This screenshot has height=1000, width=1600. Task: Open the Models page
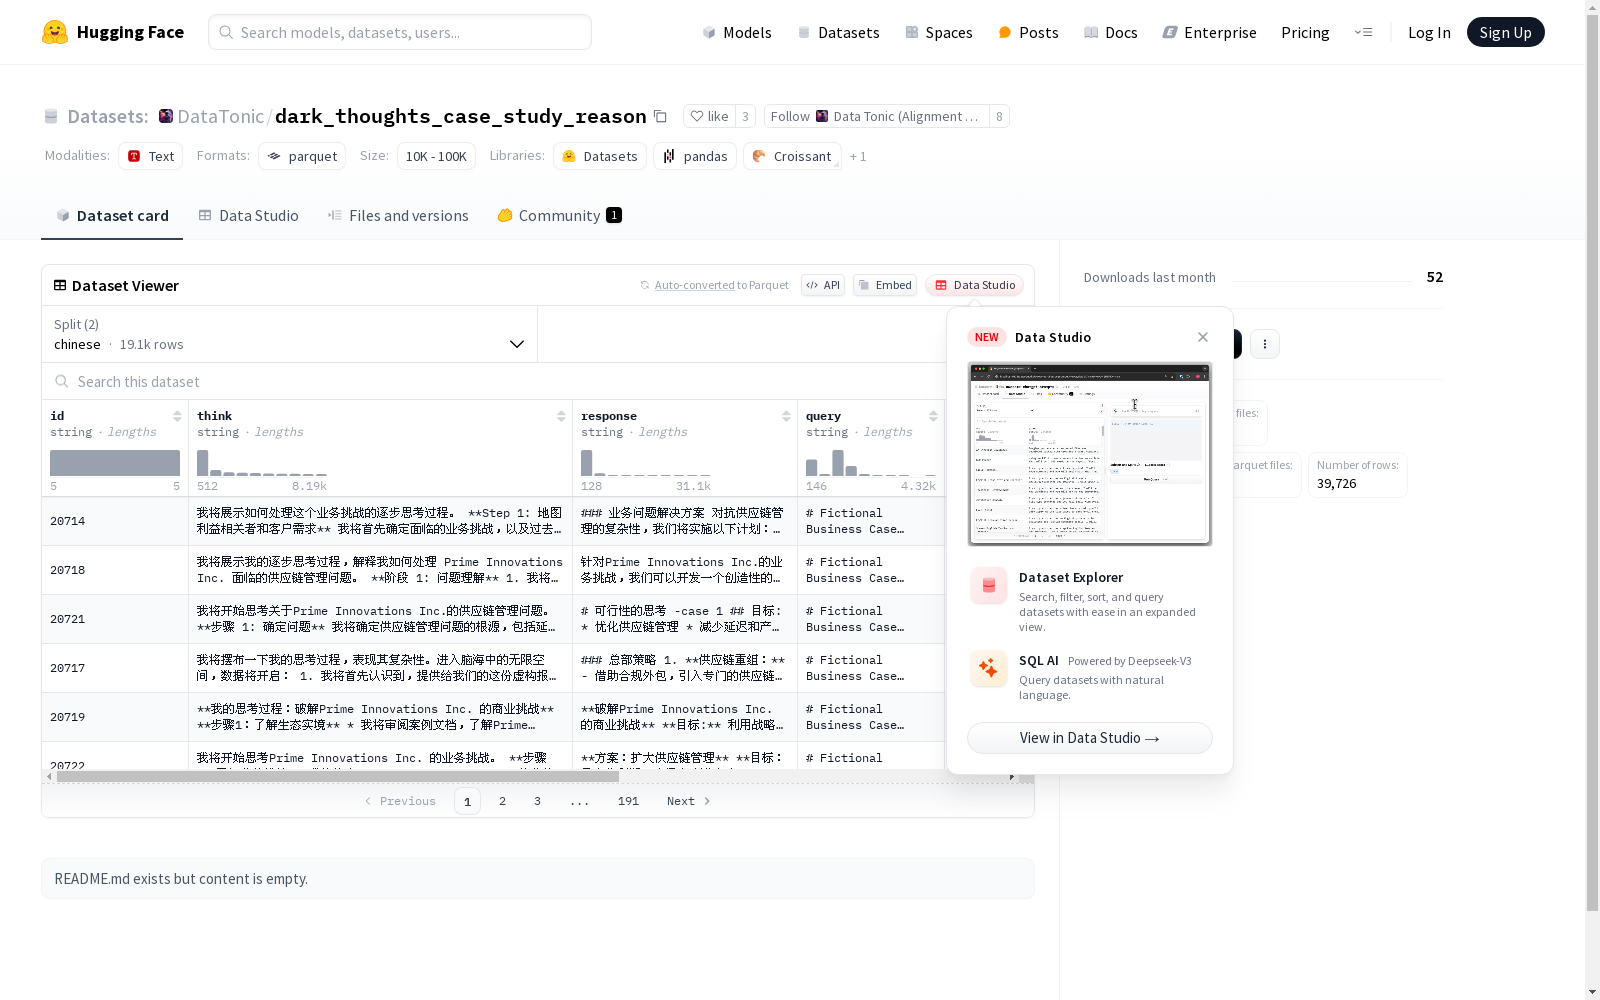tap(737, 32)
